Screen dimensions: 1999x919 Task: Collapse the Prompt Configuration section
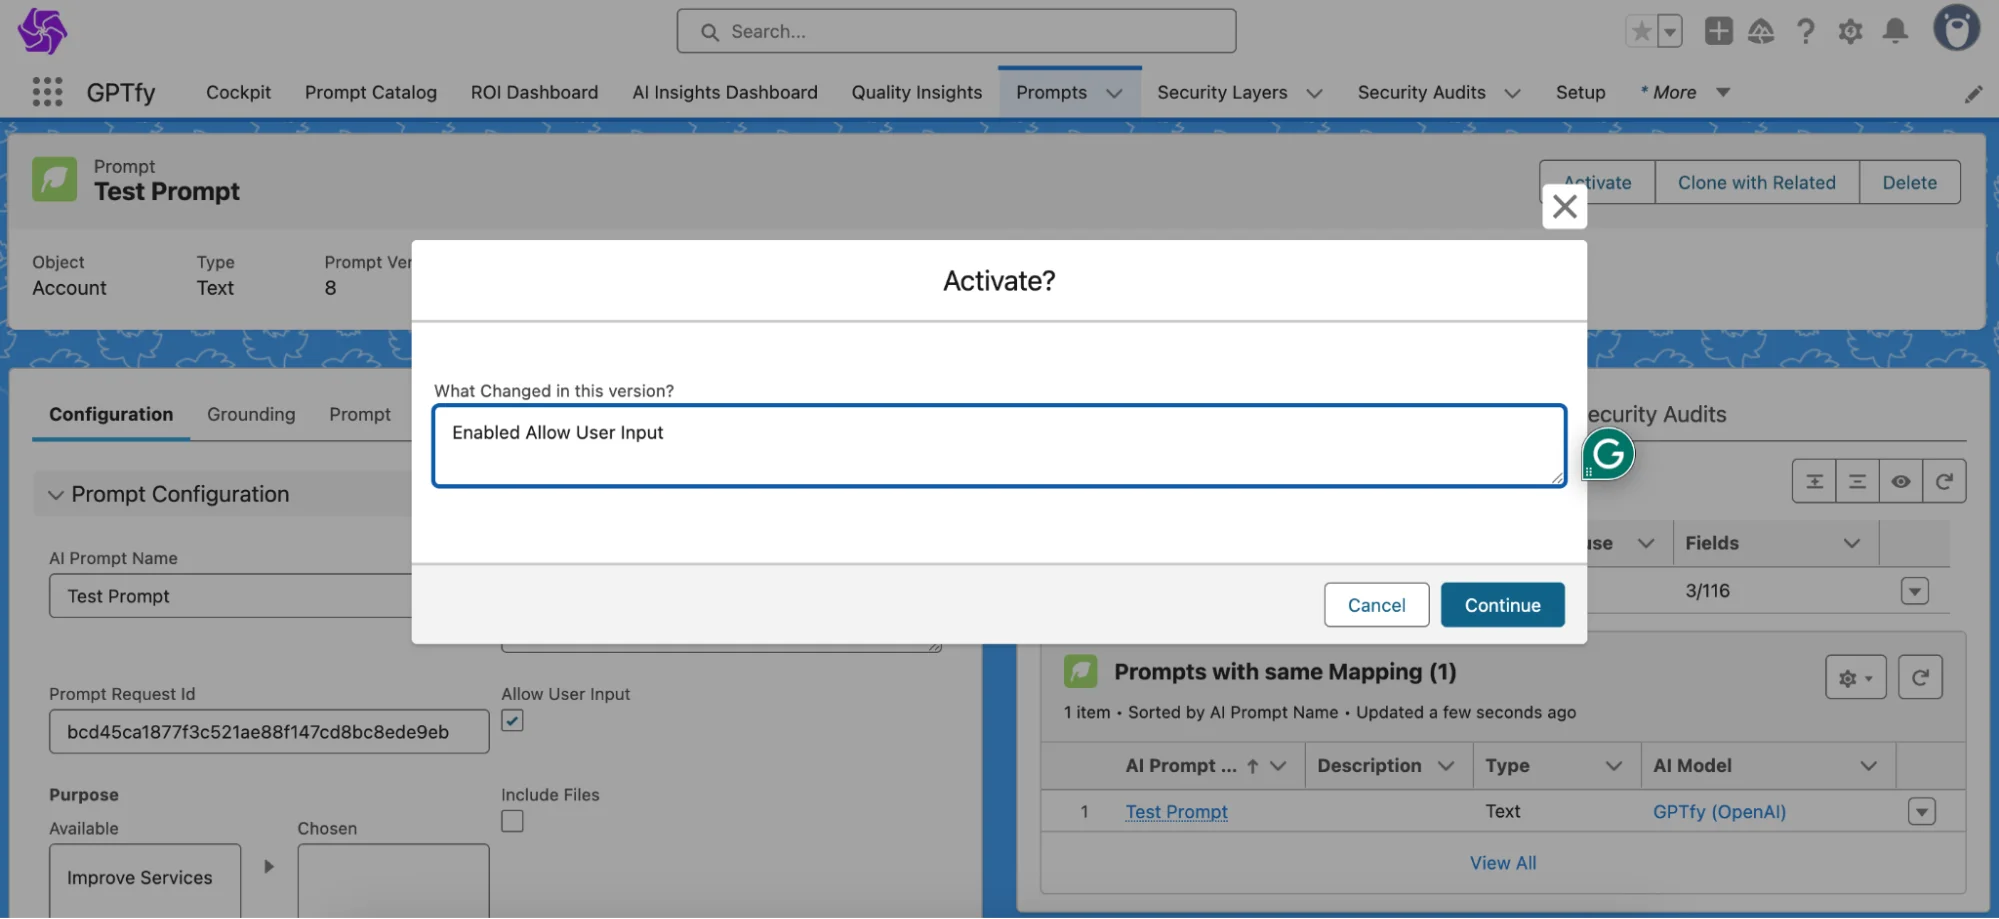point(56,494)
